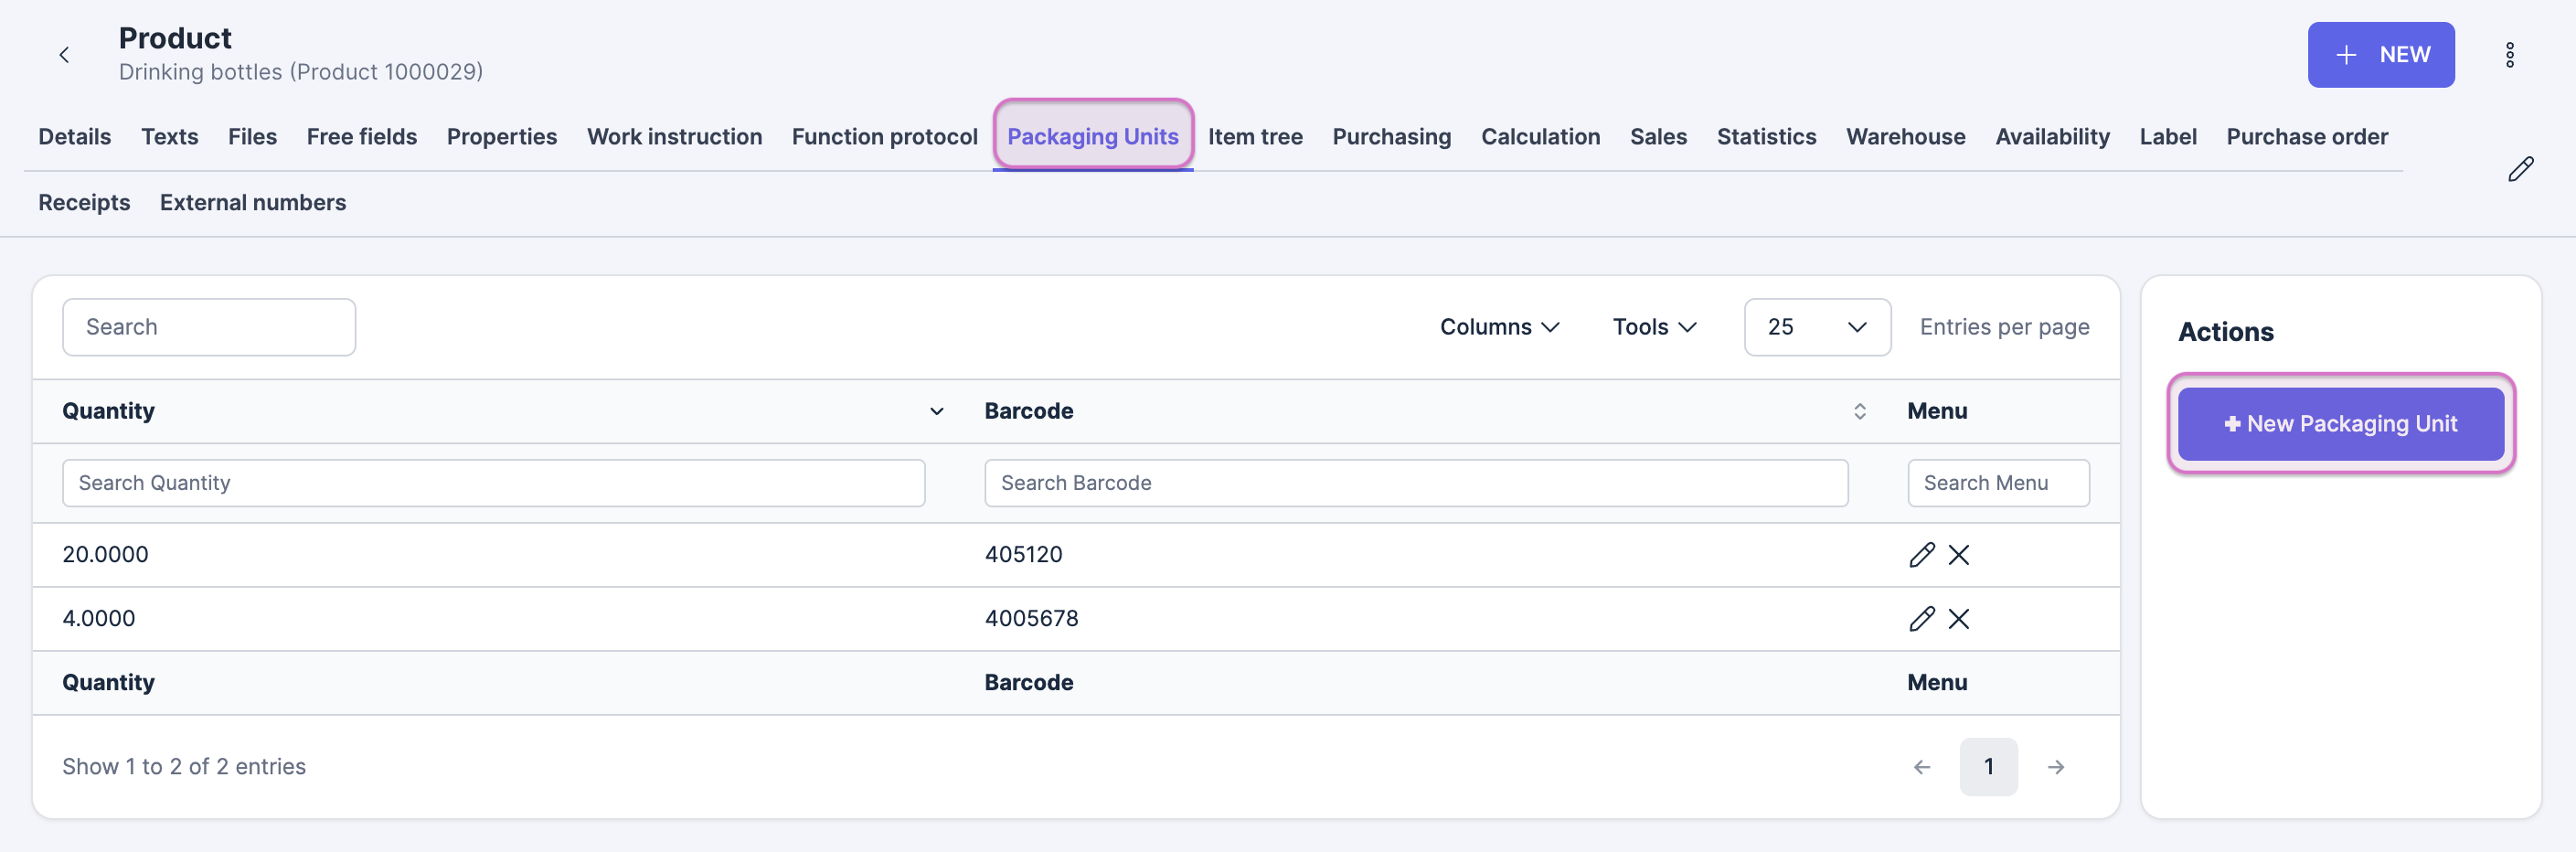Image resolution: width=2576 pixels, height=852 pixels.
Task: Click the back arrow beside Product title
Action: [x=65, y=55]
